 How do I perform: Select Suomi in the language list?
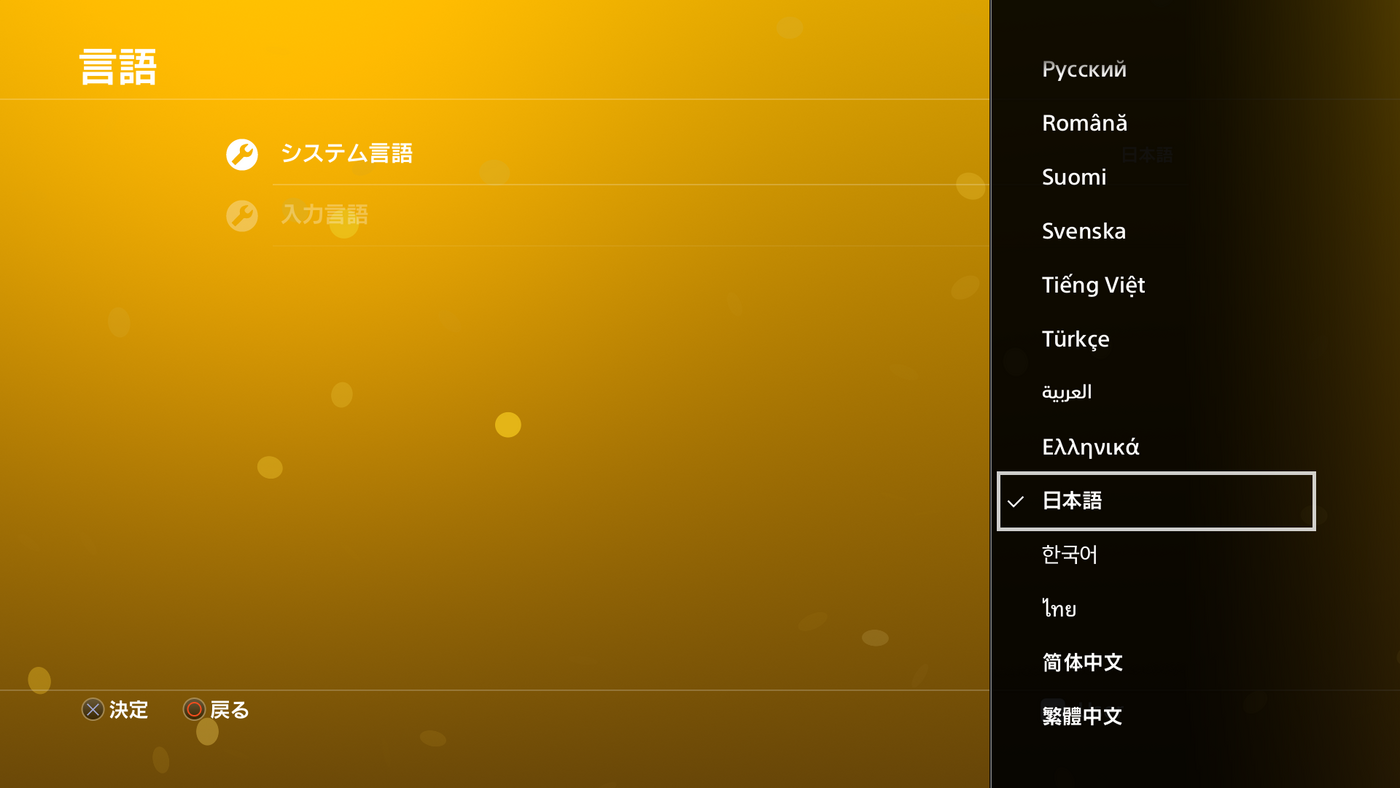pyautogui.click(x=1074, y=177)
